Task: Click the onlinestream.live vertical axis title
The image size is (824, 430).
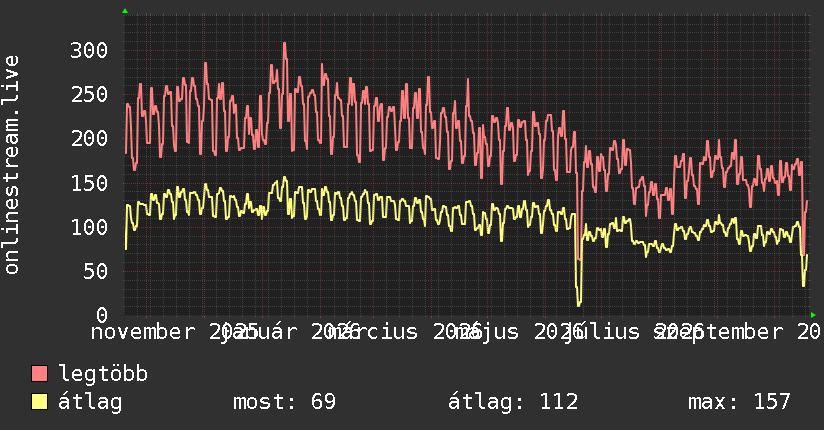Action: point(12,165)
